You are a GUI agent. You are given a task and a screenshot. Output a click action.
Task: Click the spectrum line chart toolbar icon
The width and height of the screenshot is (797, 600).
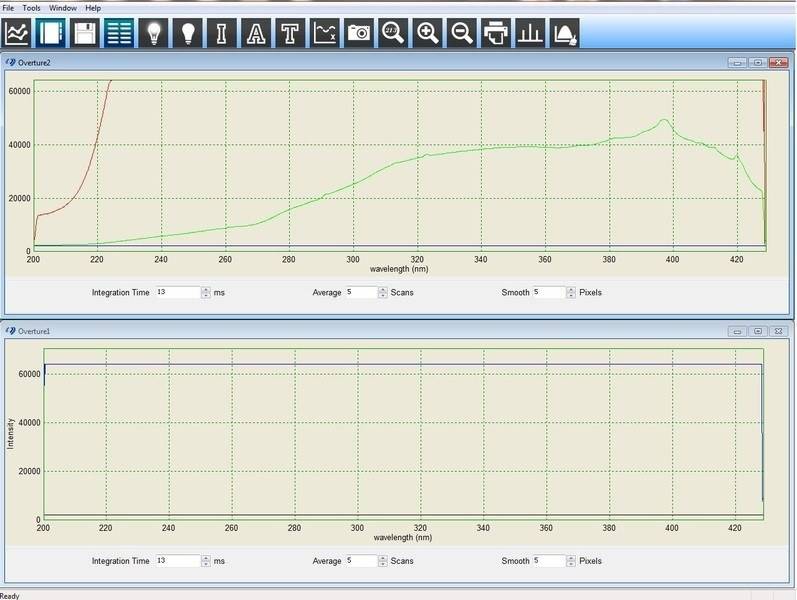[x=17, y=32]
